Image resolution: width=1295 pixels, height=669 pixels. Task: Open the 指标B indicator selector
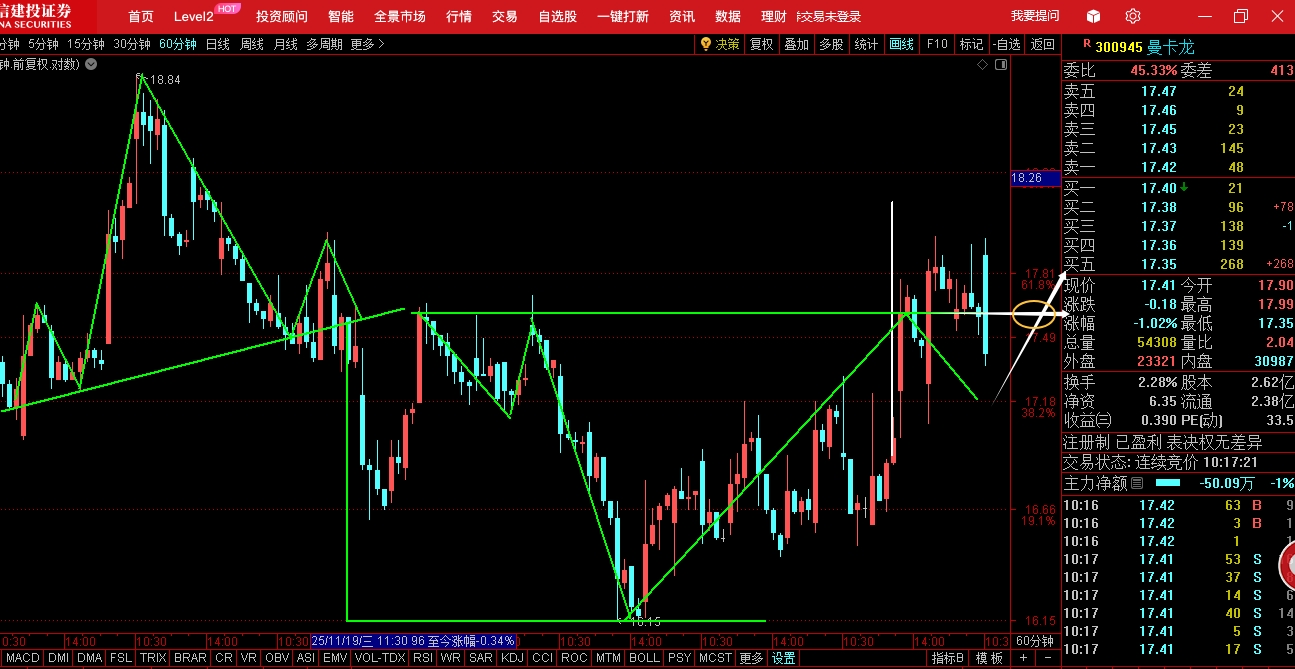tap(947, 658)
